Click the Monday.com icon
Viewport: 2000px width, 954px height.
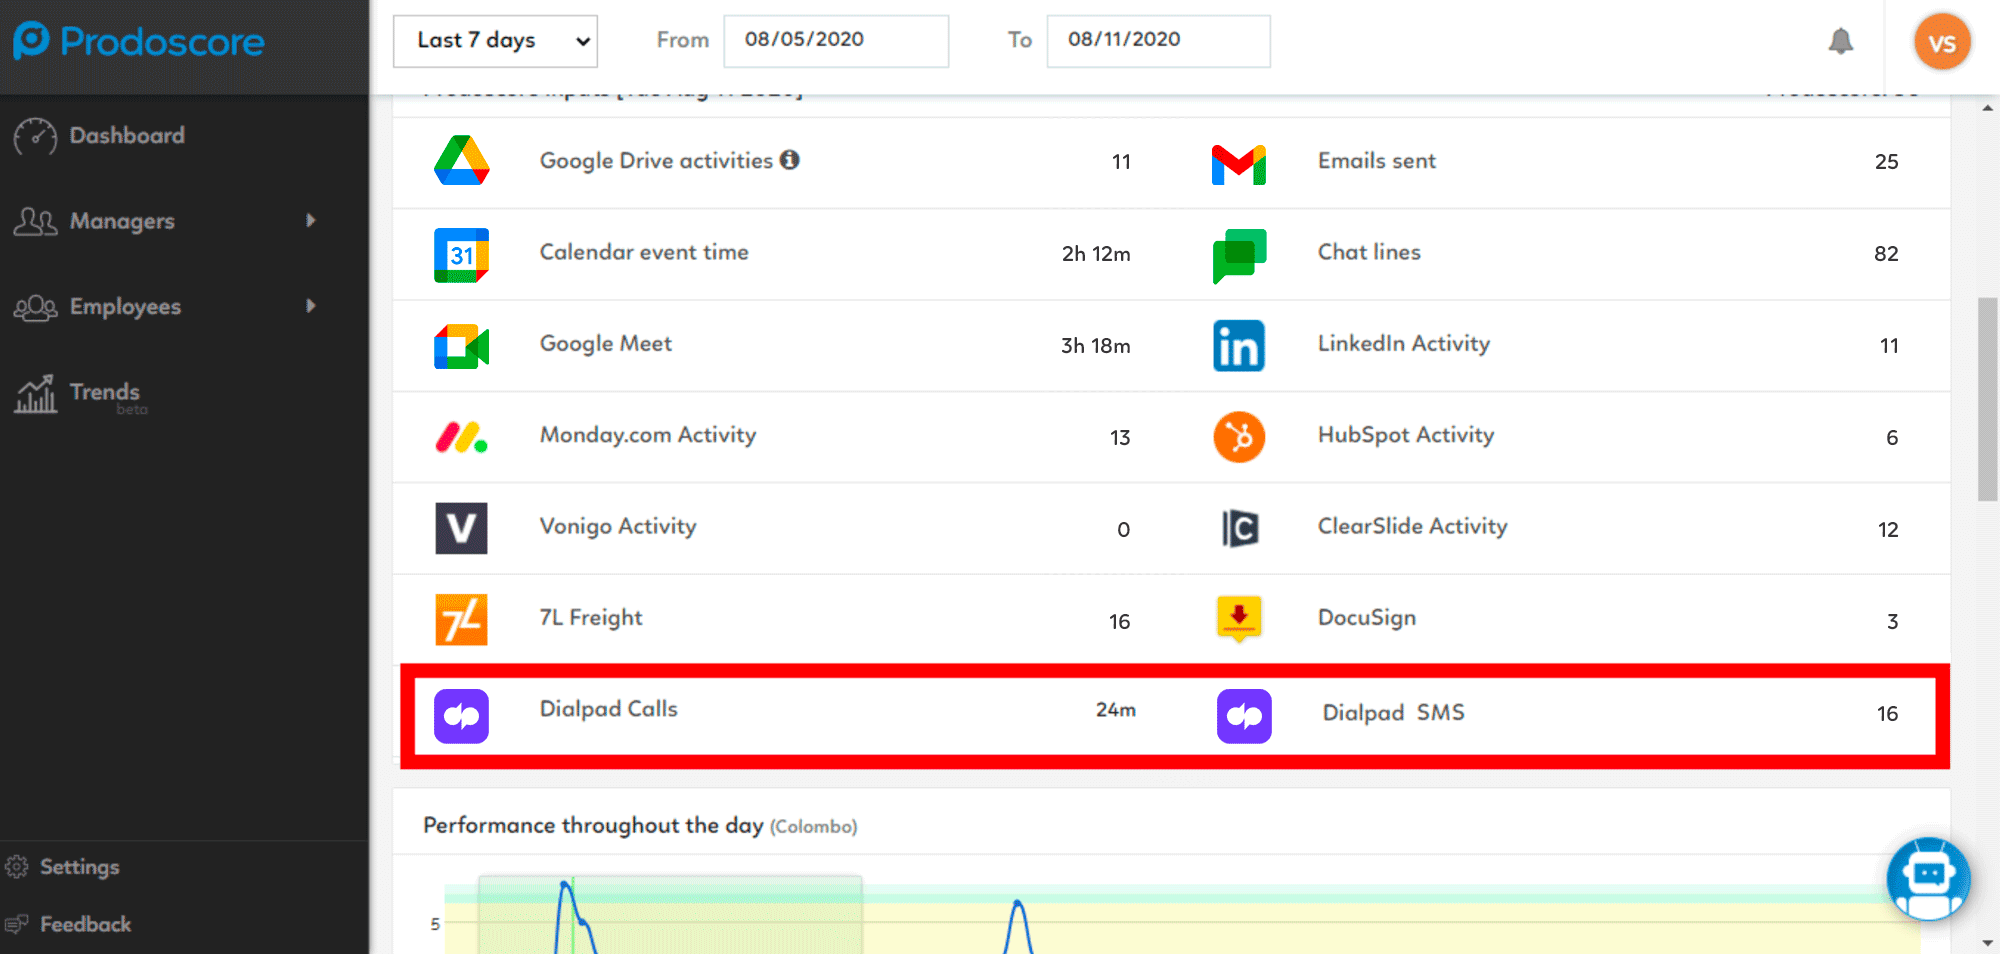(461, 437)
